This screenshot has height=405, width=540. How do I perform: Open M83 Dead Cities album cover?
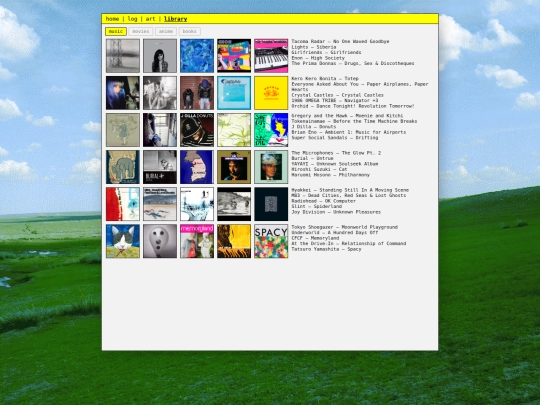coord(160,204)
